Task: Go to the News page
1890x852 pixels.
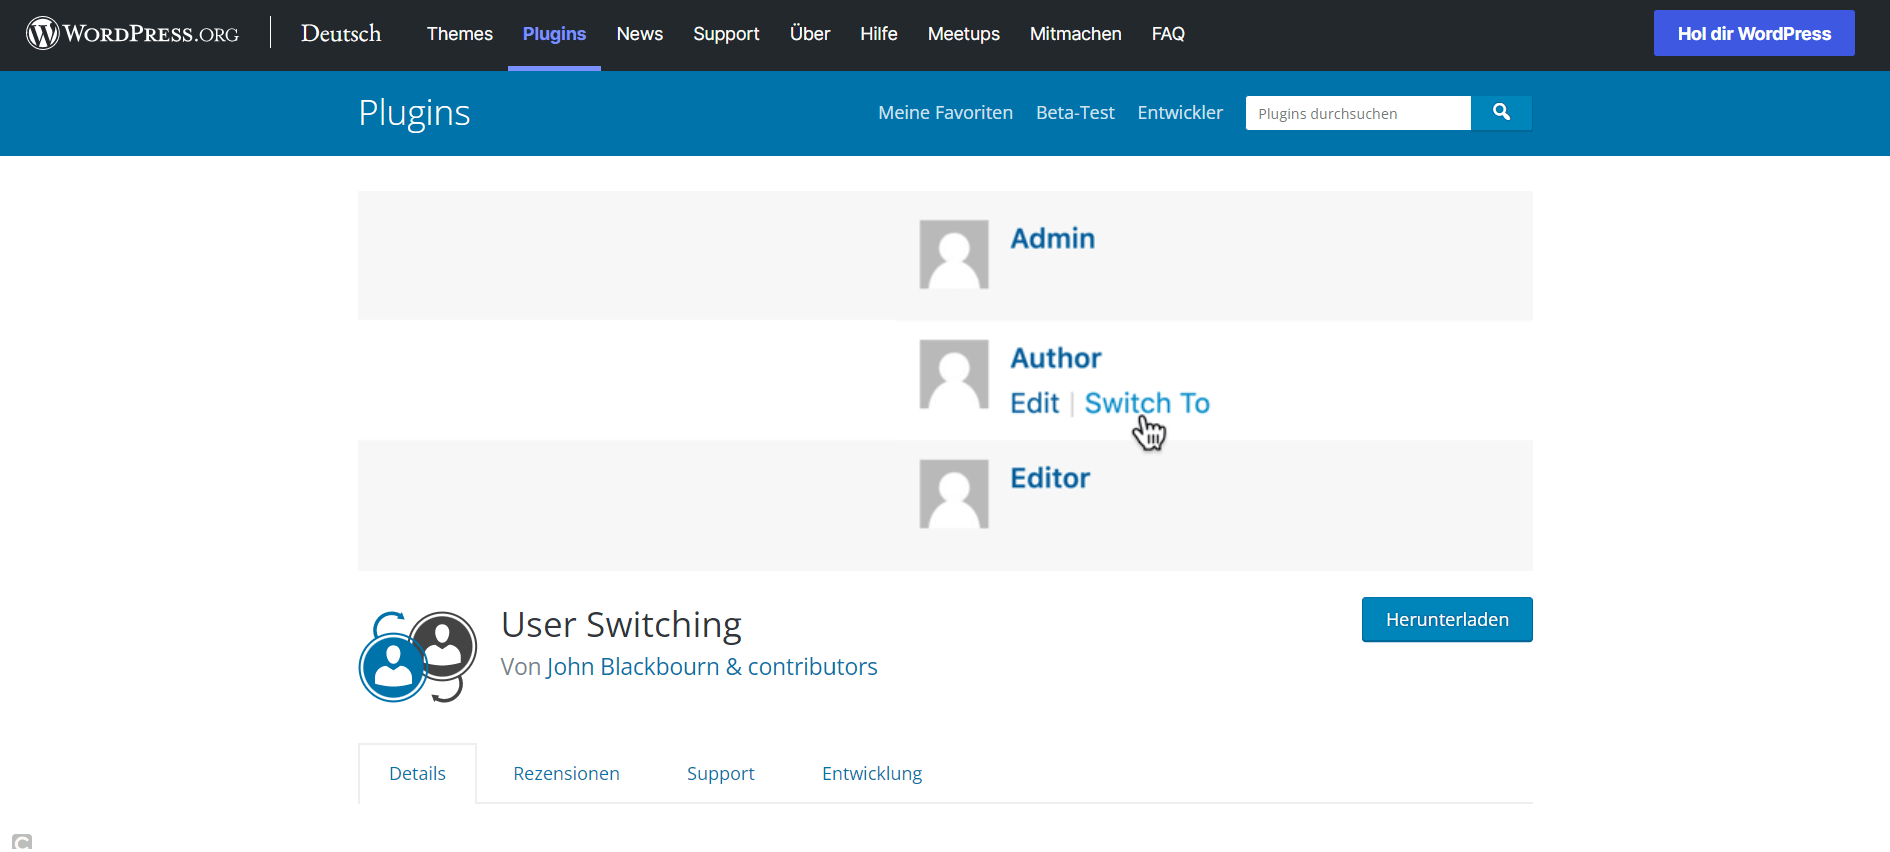Action: (640, 34)
